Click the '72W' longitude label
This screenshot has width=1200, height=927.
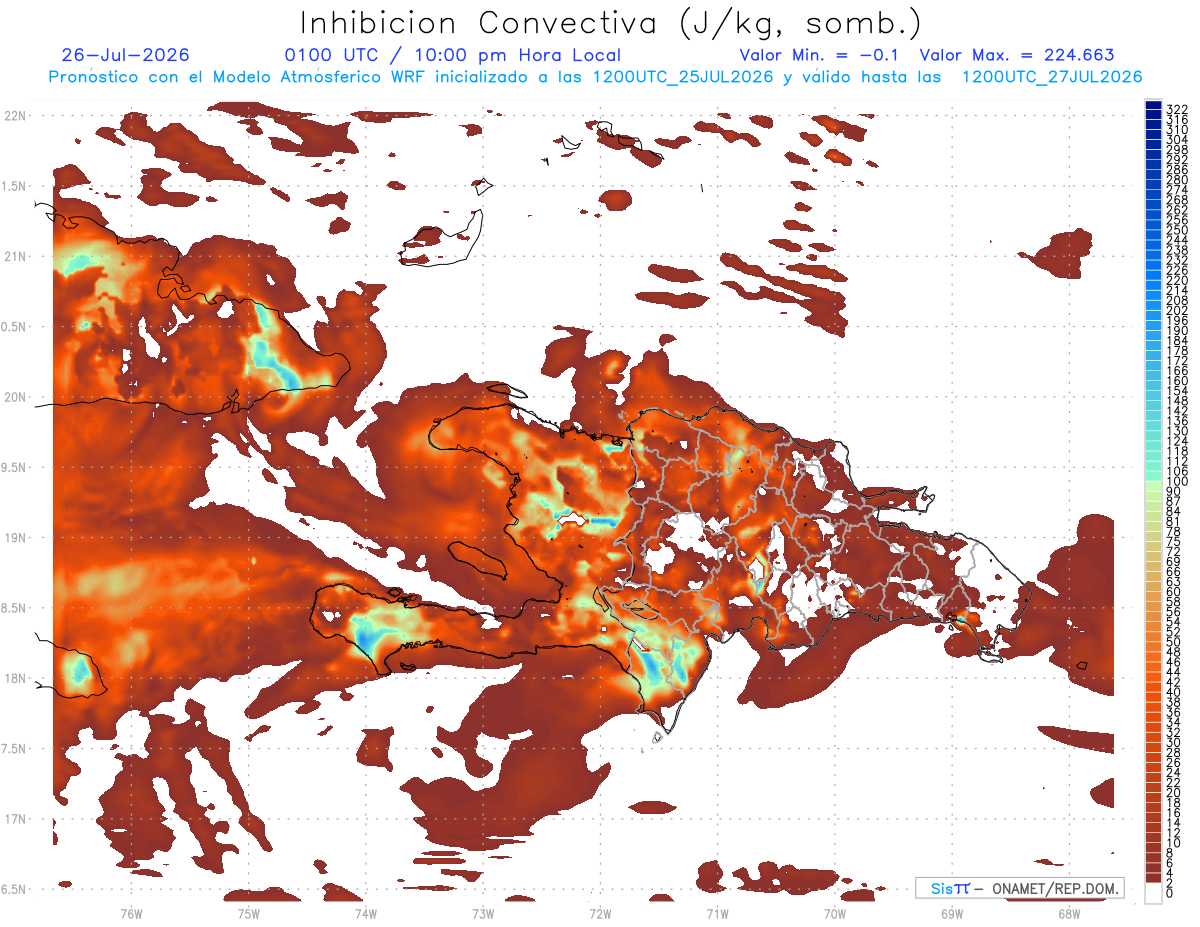point(600,913)
